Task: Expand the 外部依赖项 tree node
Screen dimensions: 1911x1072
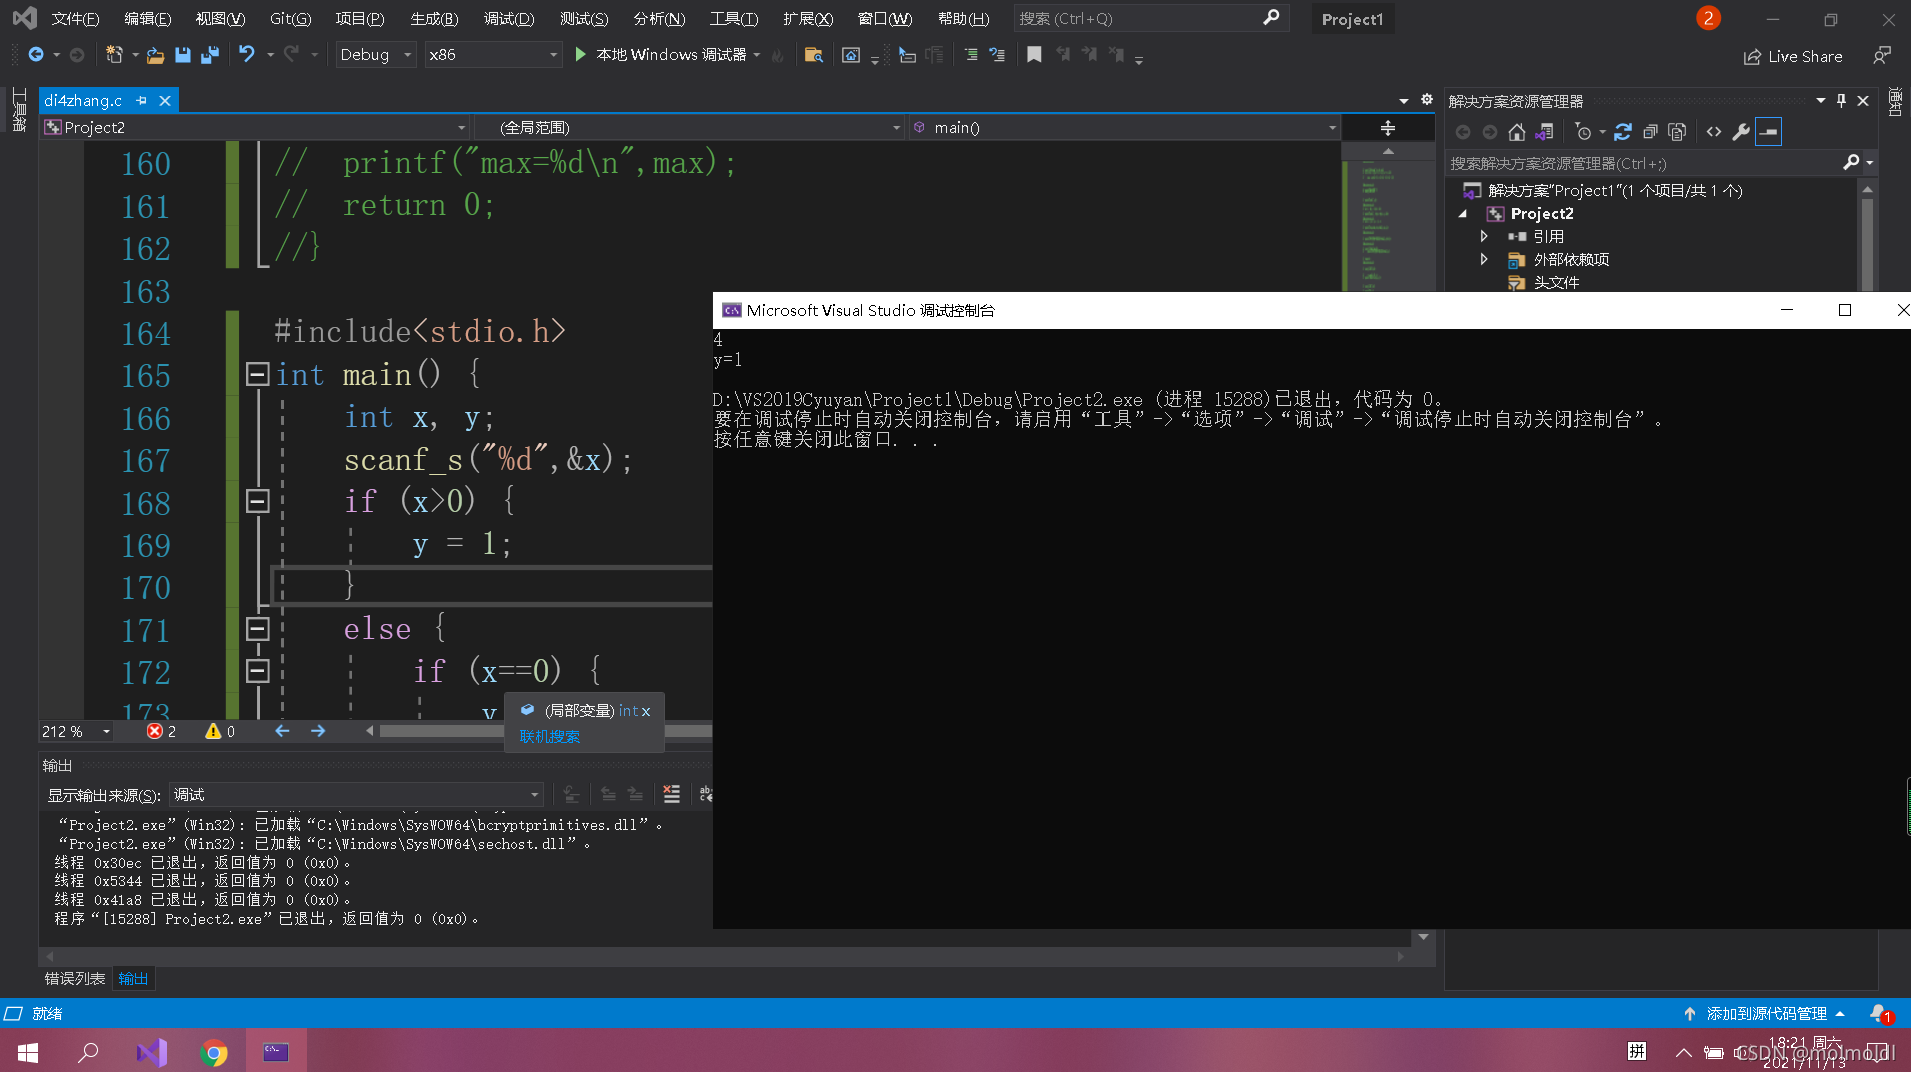Action: pyautogui.click(x=1484, y=260)
